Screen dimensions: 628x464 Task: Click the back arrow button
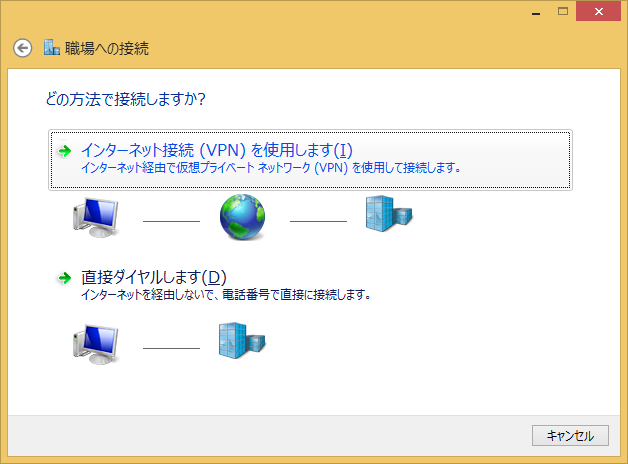click(x=22, y=48)
